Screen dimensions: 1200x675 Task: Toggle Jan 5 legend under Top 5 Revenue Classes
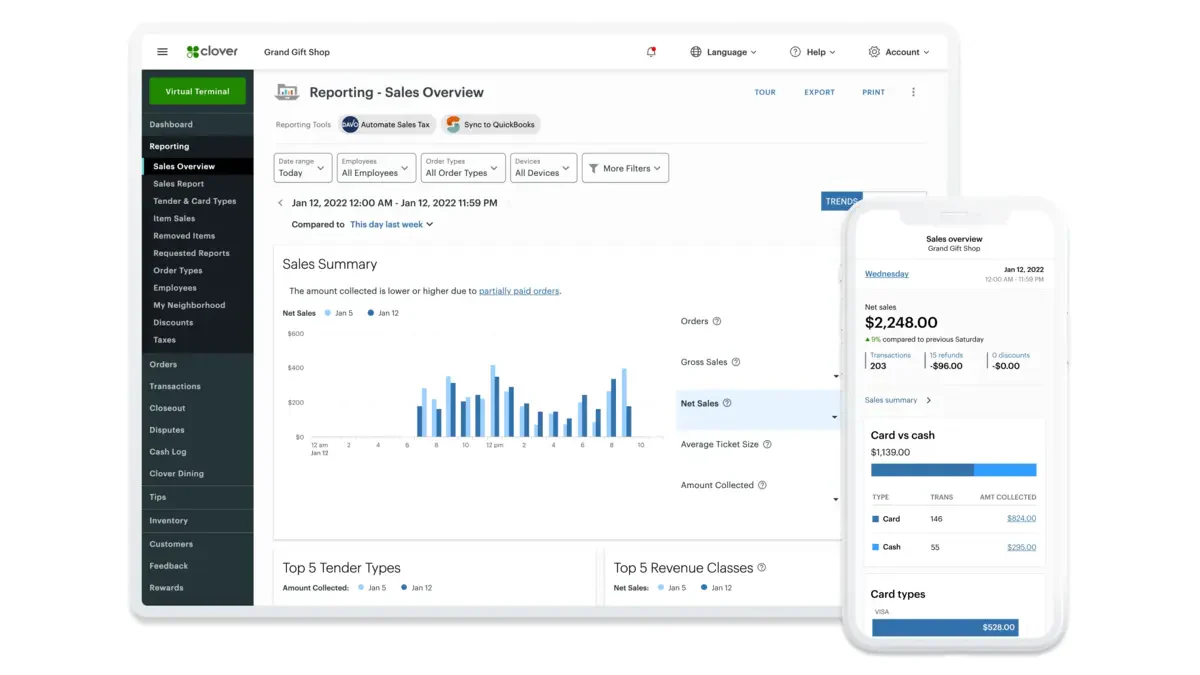(671, 588)
